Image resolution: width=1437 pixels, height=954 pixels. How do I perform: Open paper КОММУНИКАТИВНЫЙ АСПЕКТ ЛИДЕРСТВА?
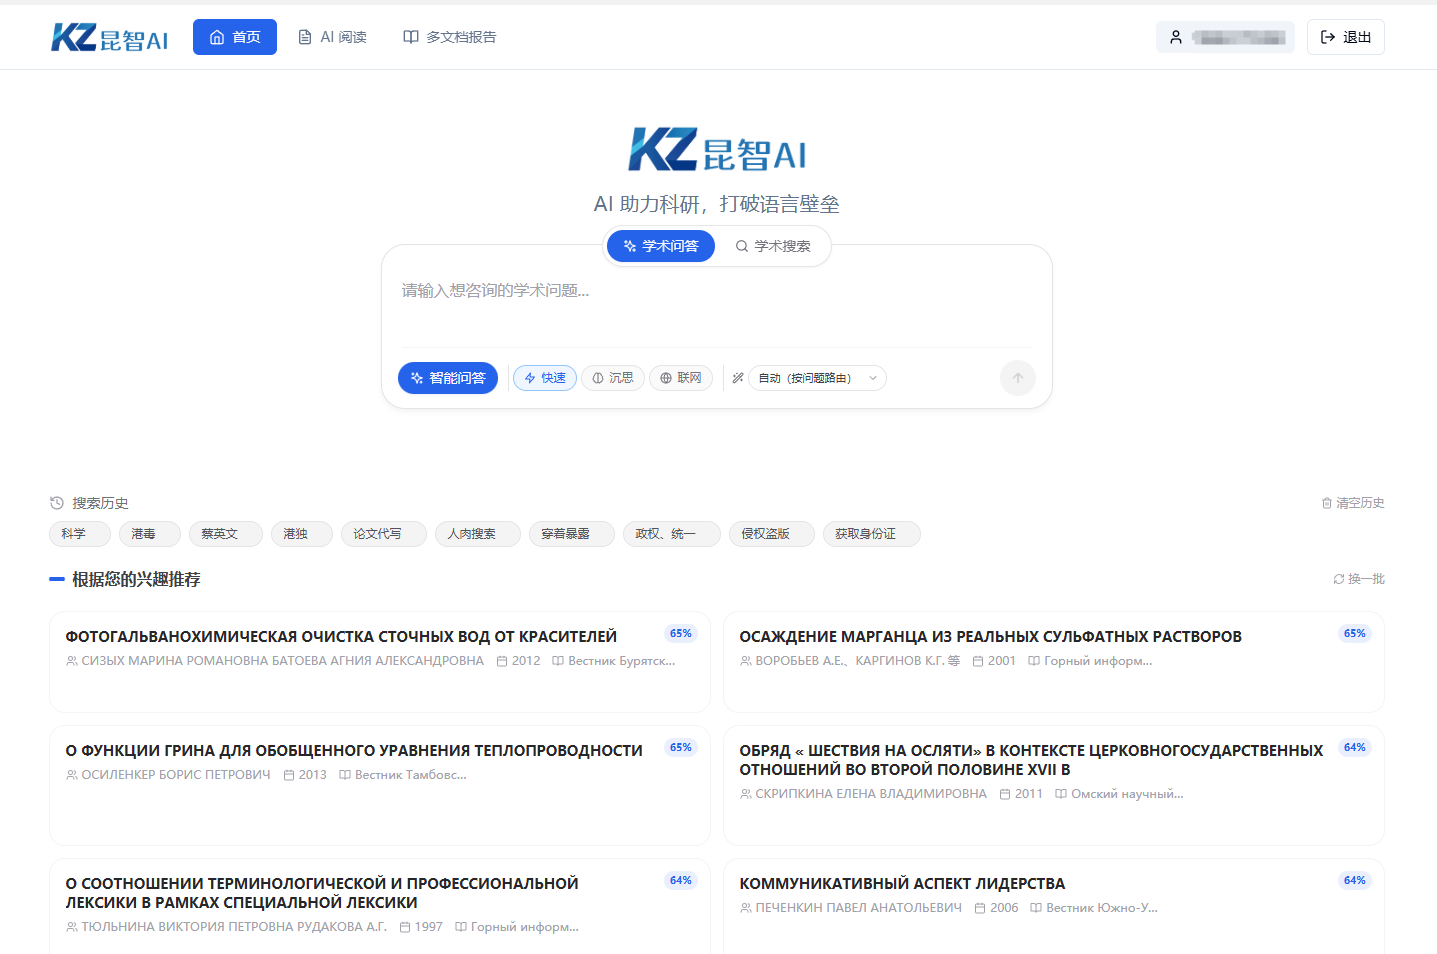click(x=902, y=884)
